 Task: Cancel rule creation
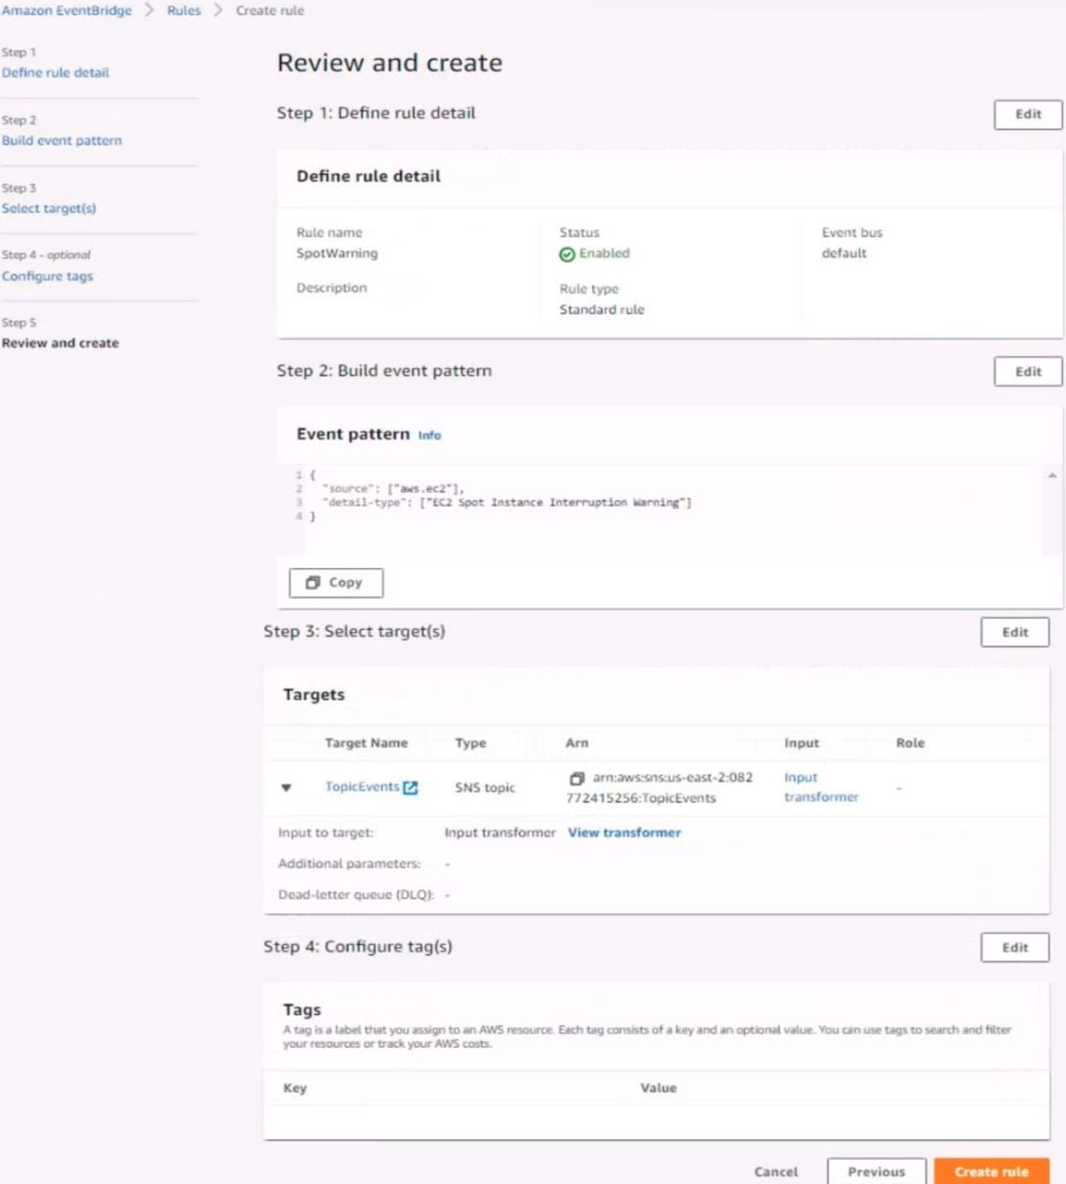pos(776,1172)
